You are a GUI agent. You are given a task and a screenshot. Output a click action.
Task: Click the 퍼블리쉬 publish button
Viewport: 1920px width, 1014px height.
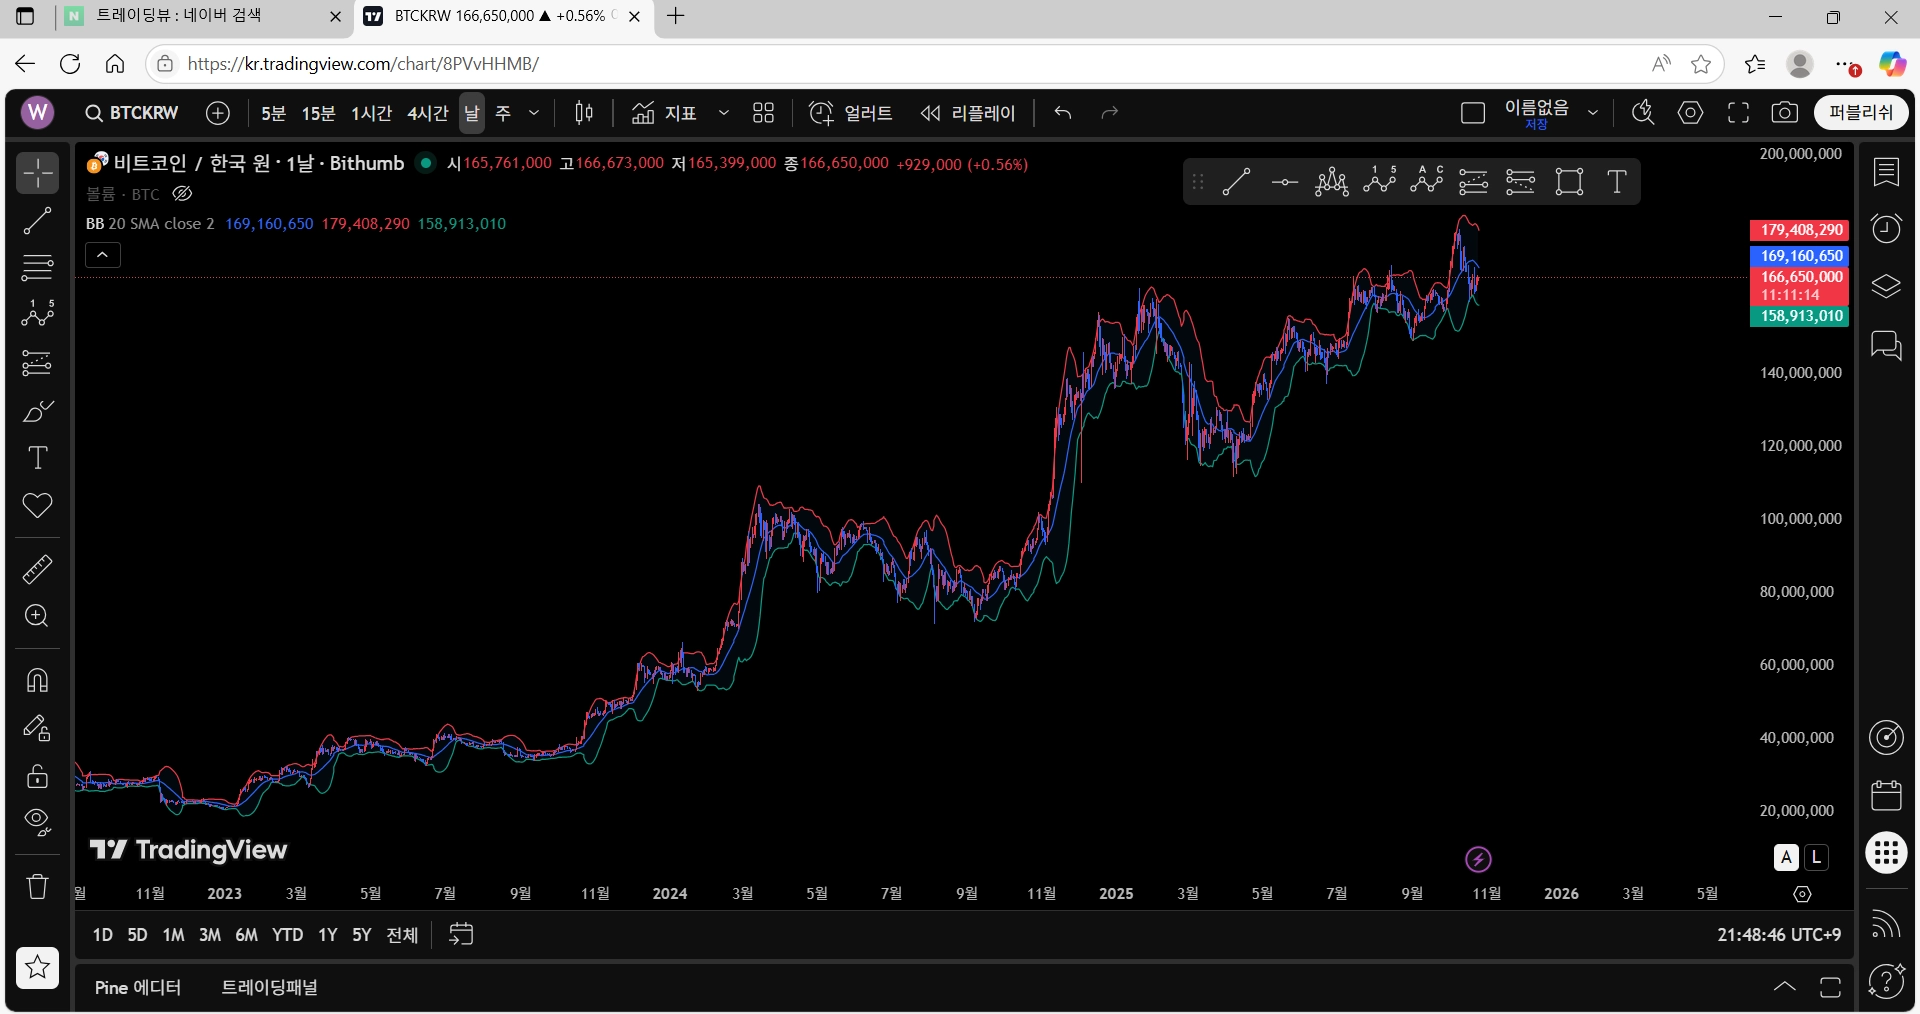(x=1860, y=113)
